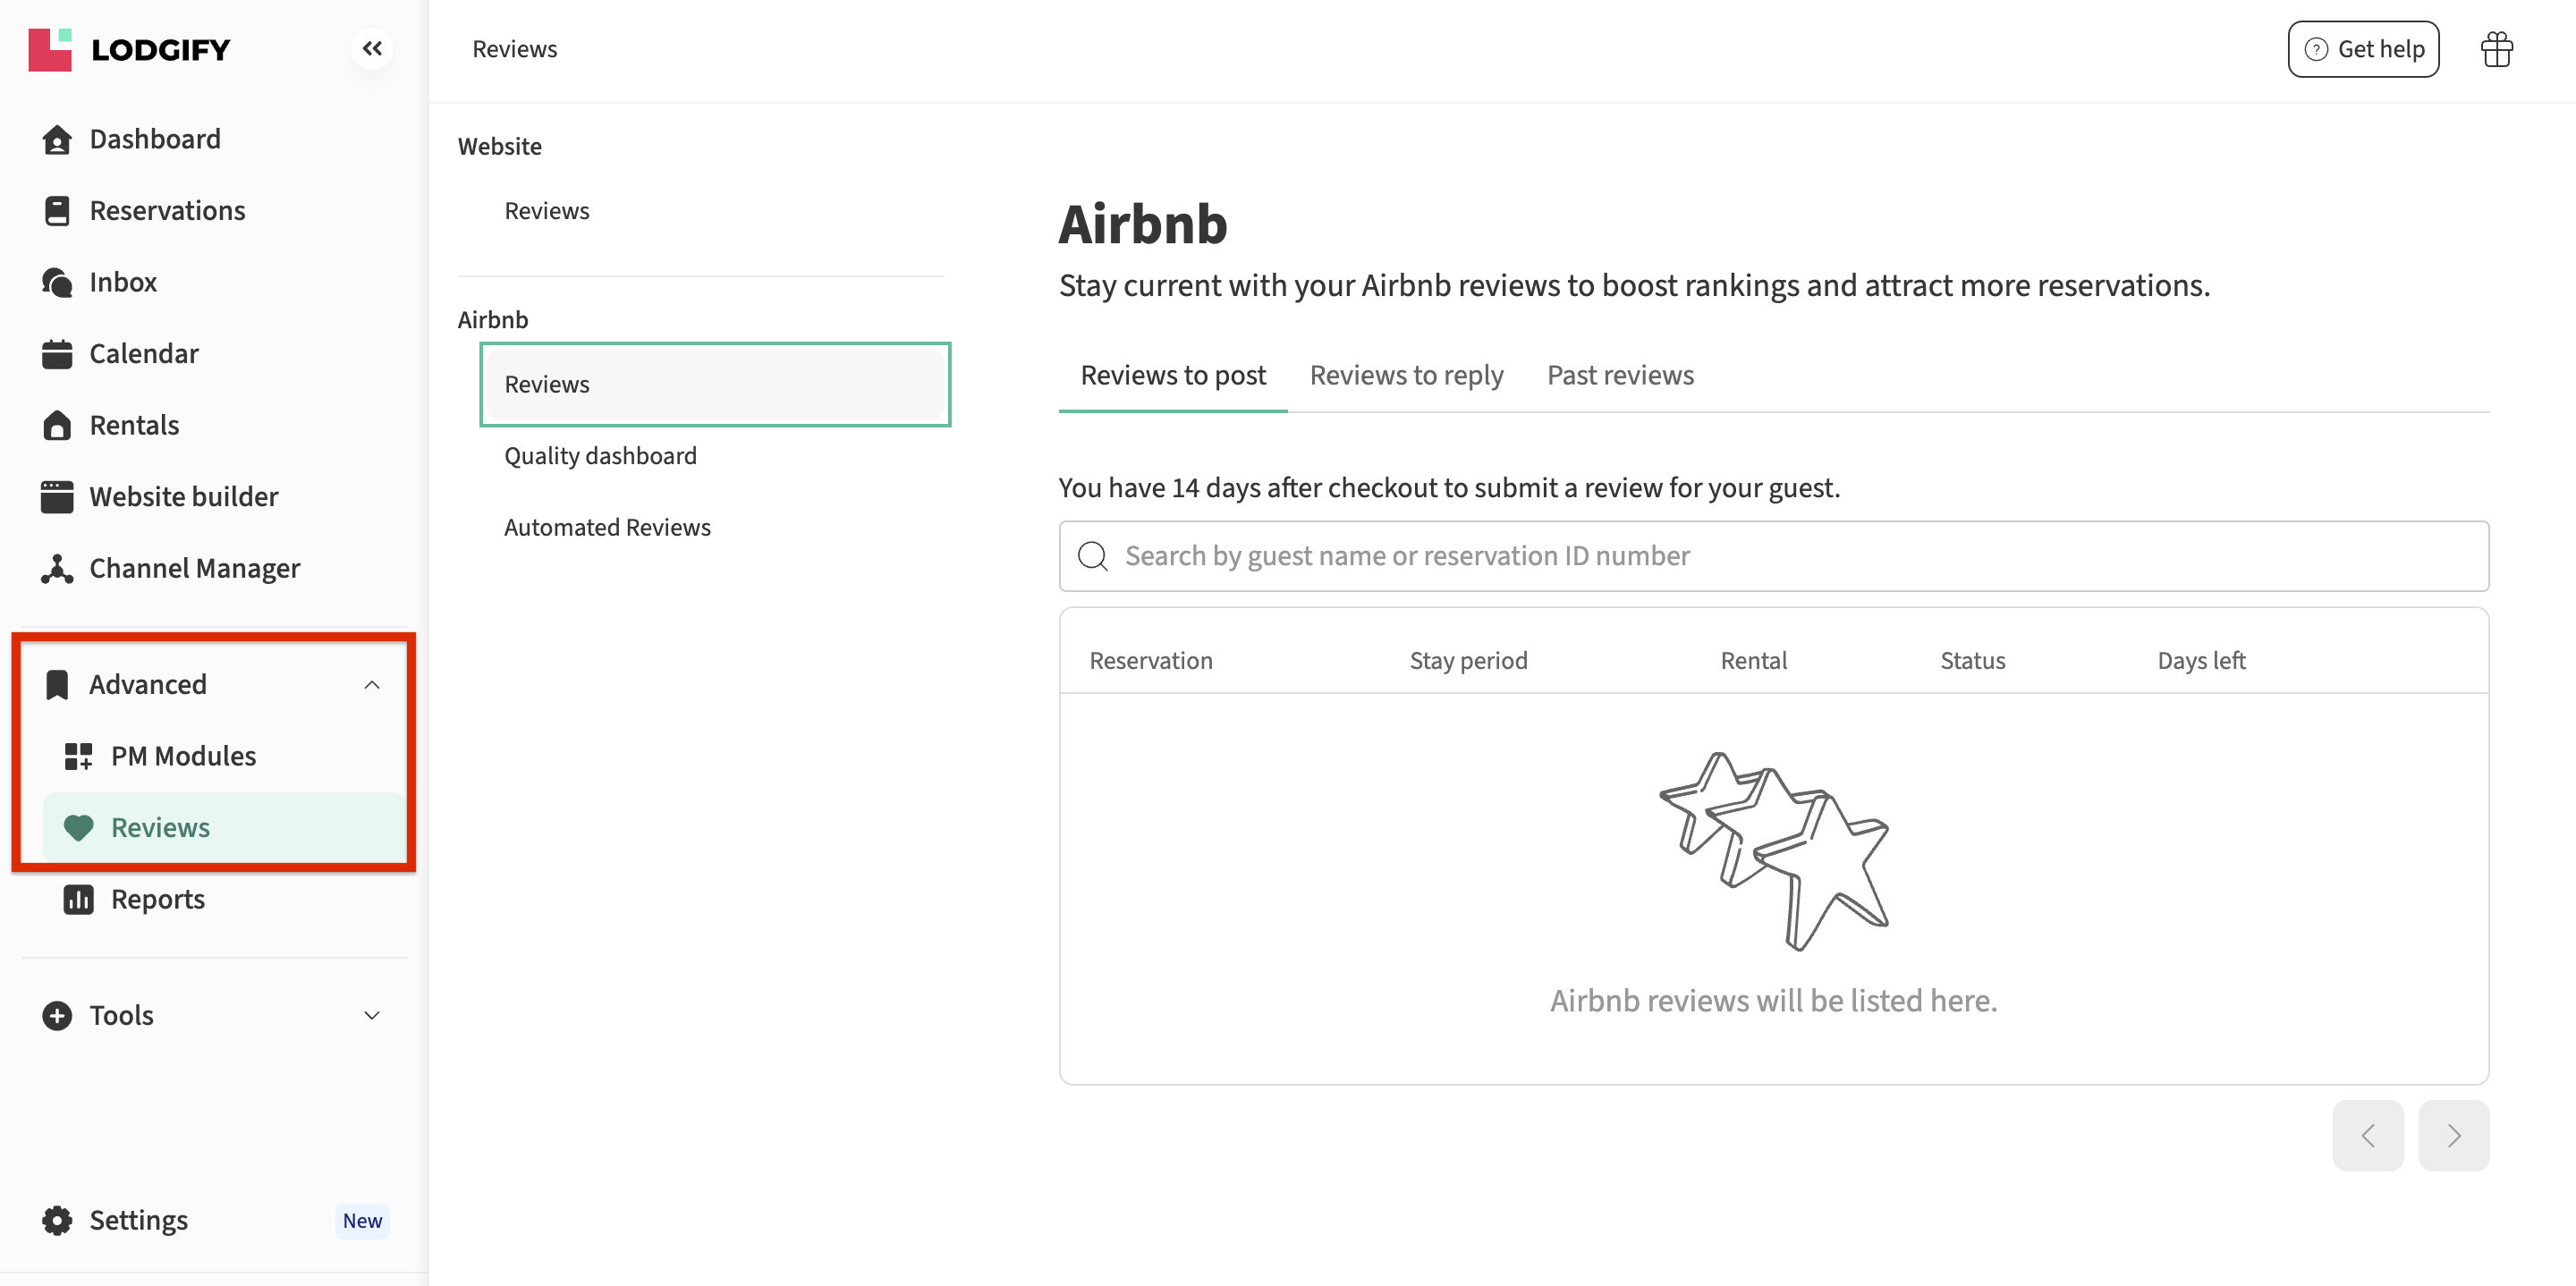
Task: Open the Inbox chat icon
Action: [x=57, y=282]
